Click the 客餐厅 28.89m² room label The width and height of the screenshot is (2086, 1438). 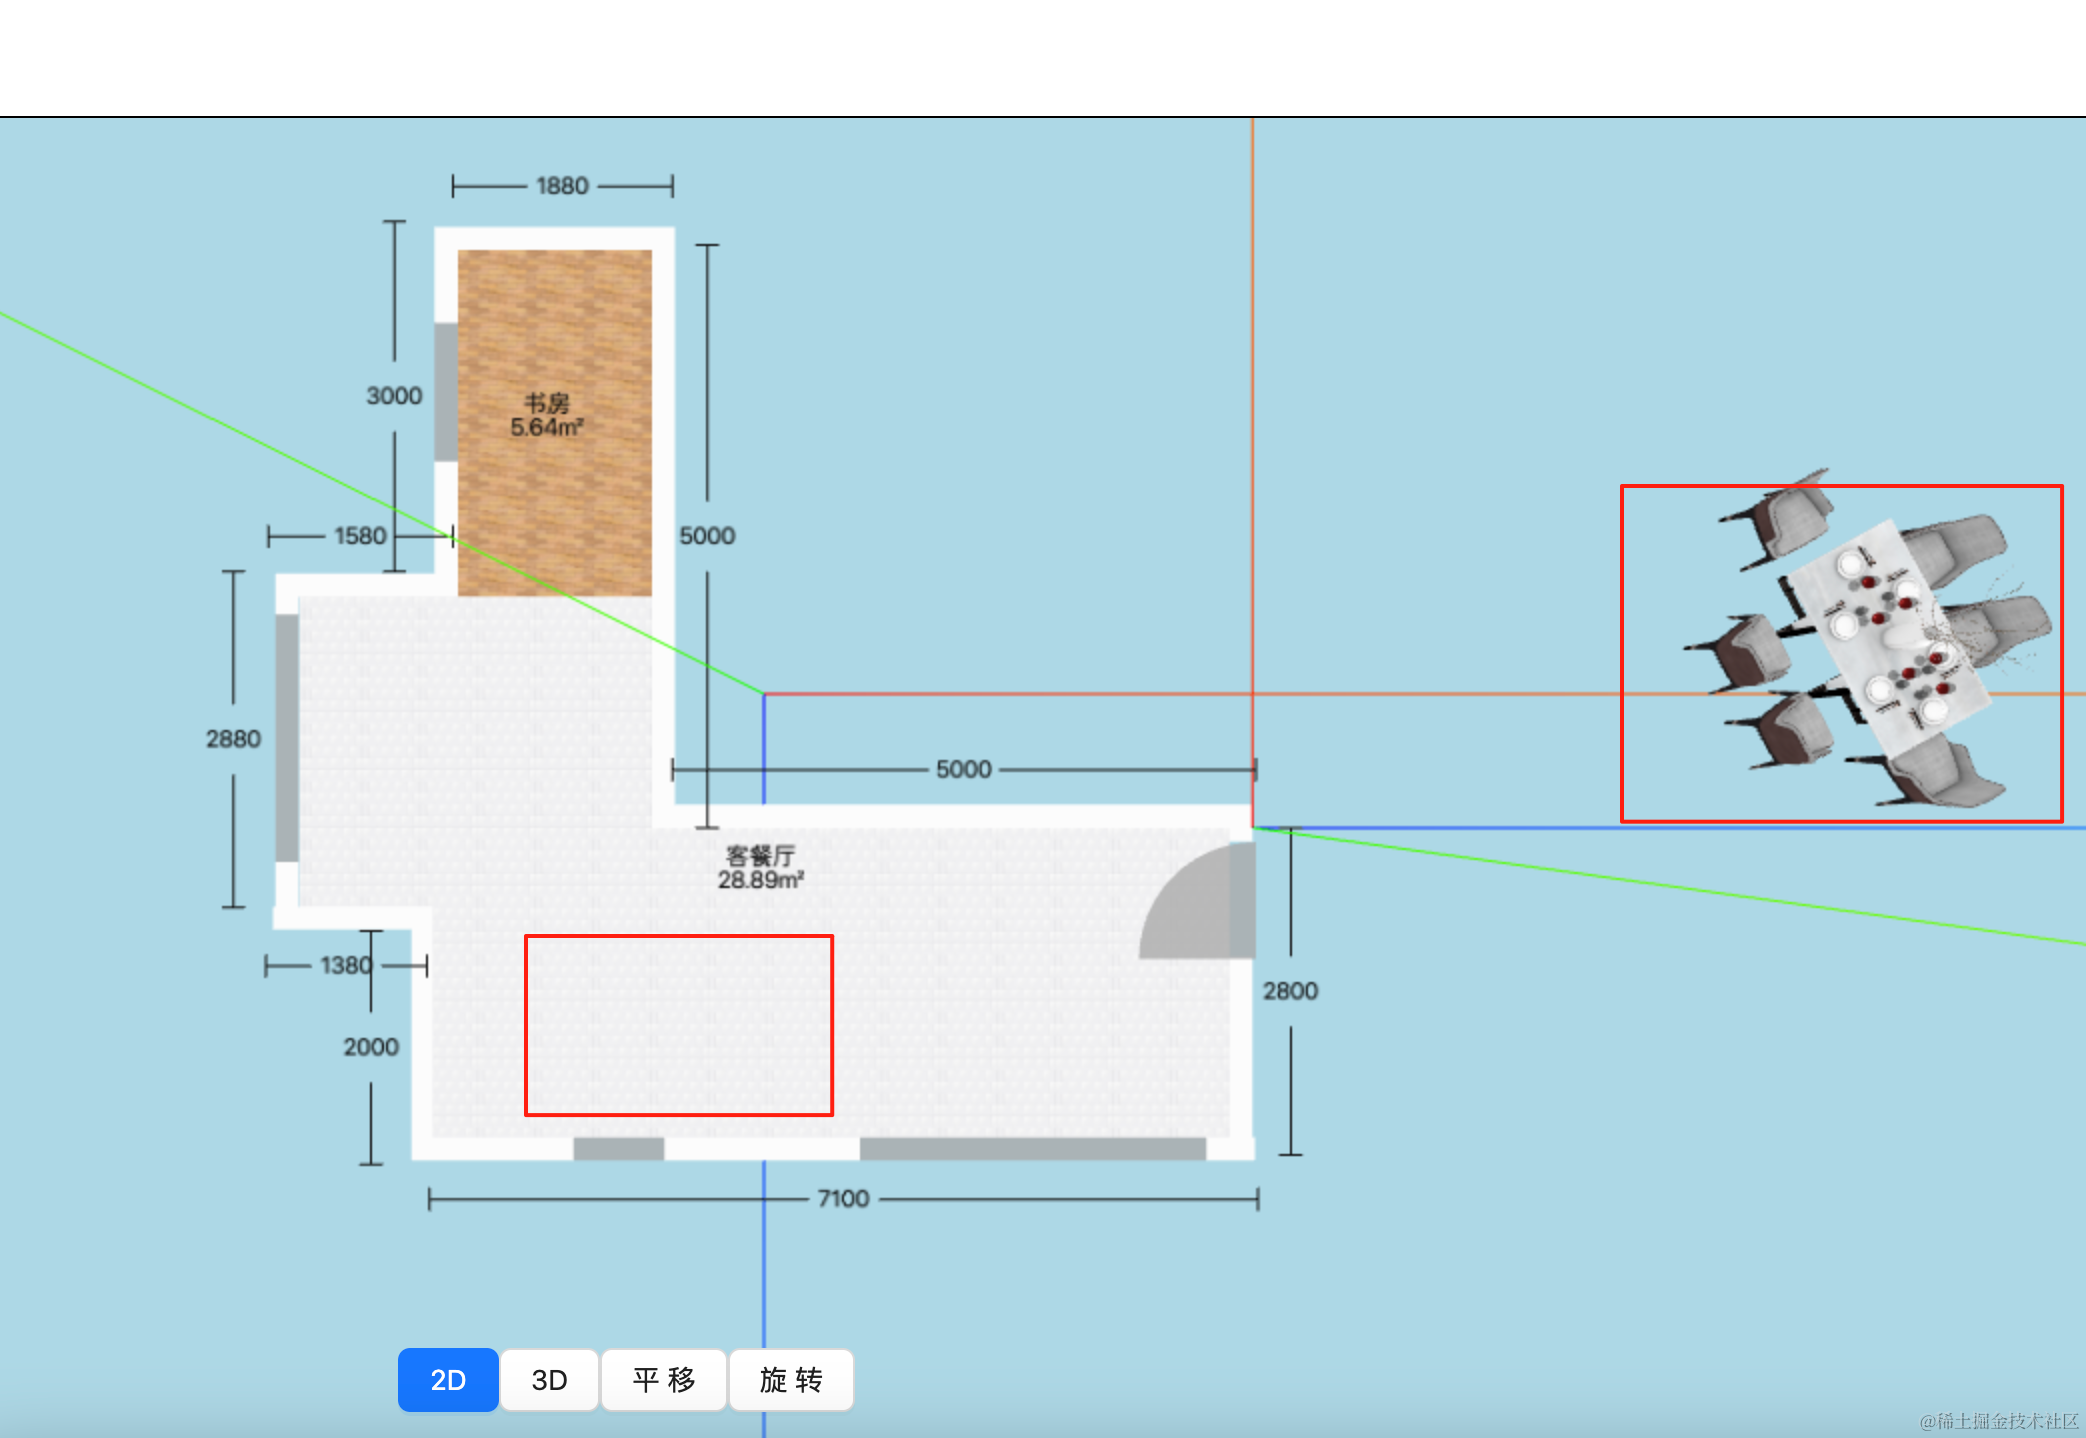coord(760,868)
